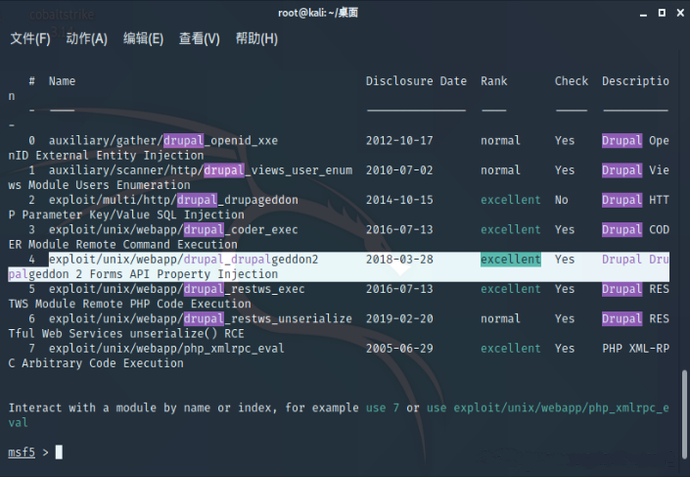The height and width of the screenshot is (477, 690).
Task: Click the drupal_coder_exec exploit module name
Action: pos(173,230)
